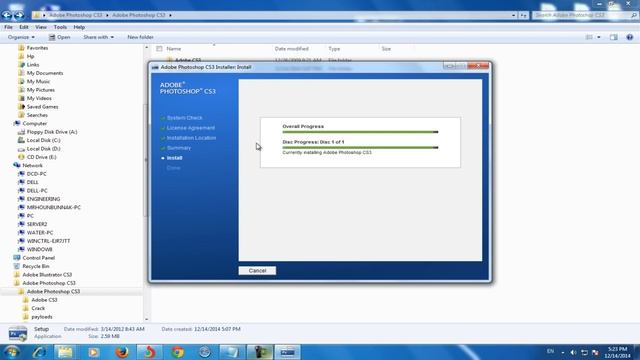
Task: Click Cancel in the Photoshop CS3 installer
Action: [257, 271]
